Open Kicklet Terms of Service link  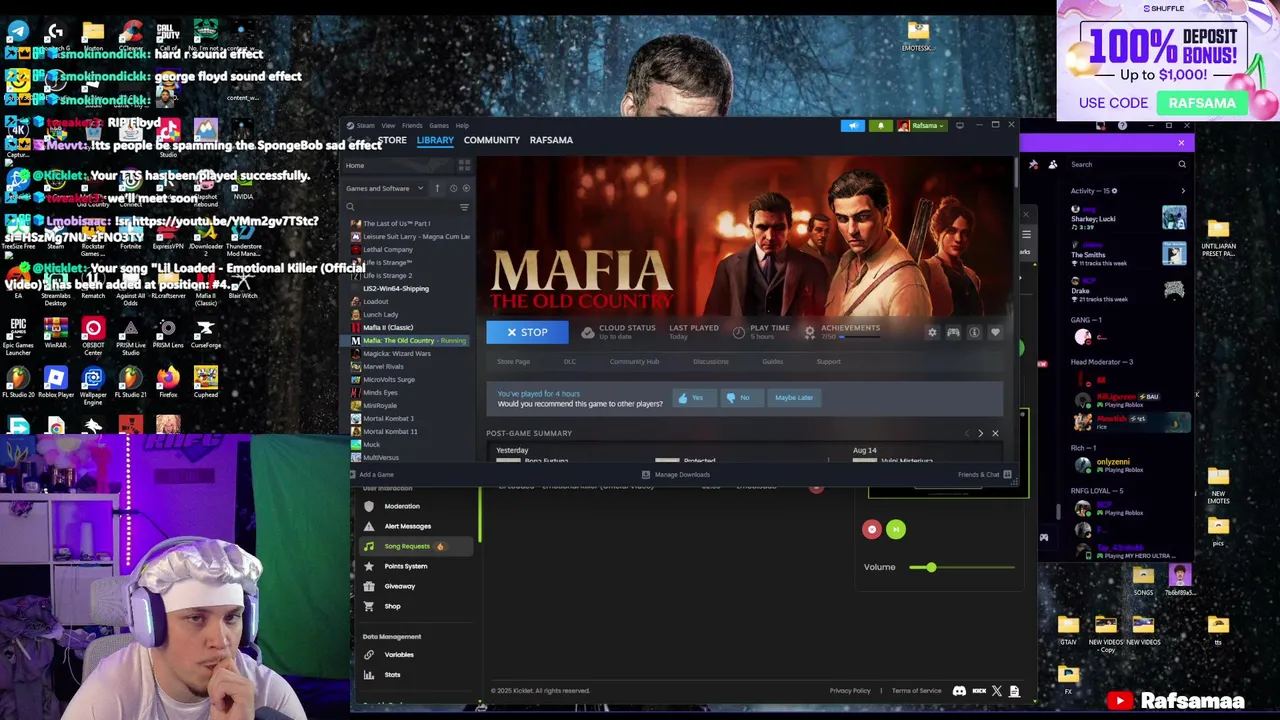[917, 691]
